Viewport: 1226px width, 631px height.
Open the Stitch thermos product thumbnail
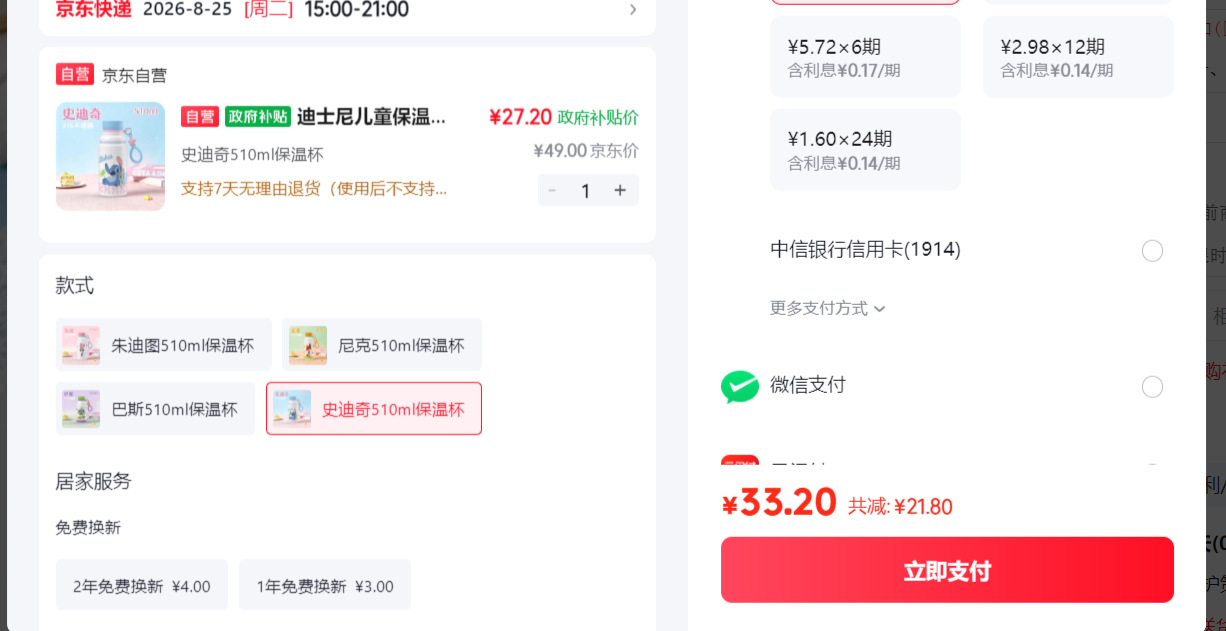point(110,156)
